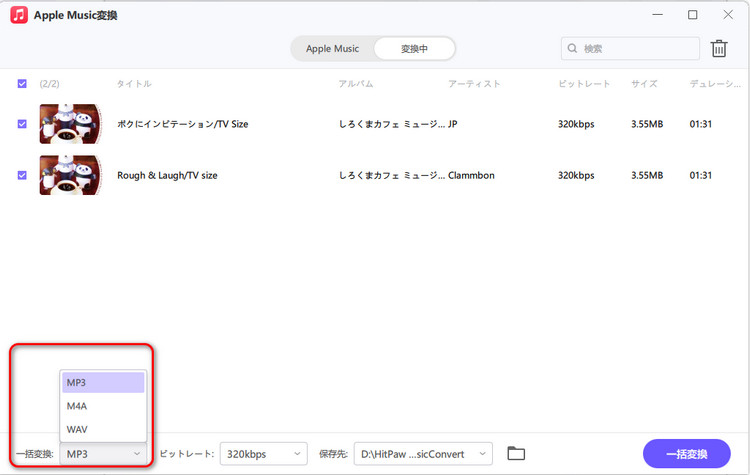Image resolution: width=750 pixels, height=475 pixels.
Task: Choose M4A from the format list
Action: click(103, 406)
